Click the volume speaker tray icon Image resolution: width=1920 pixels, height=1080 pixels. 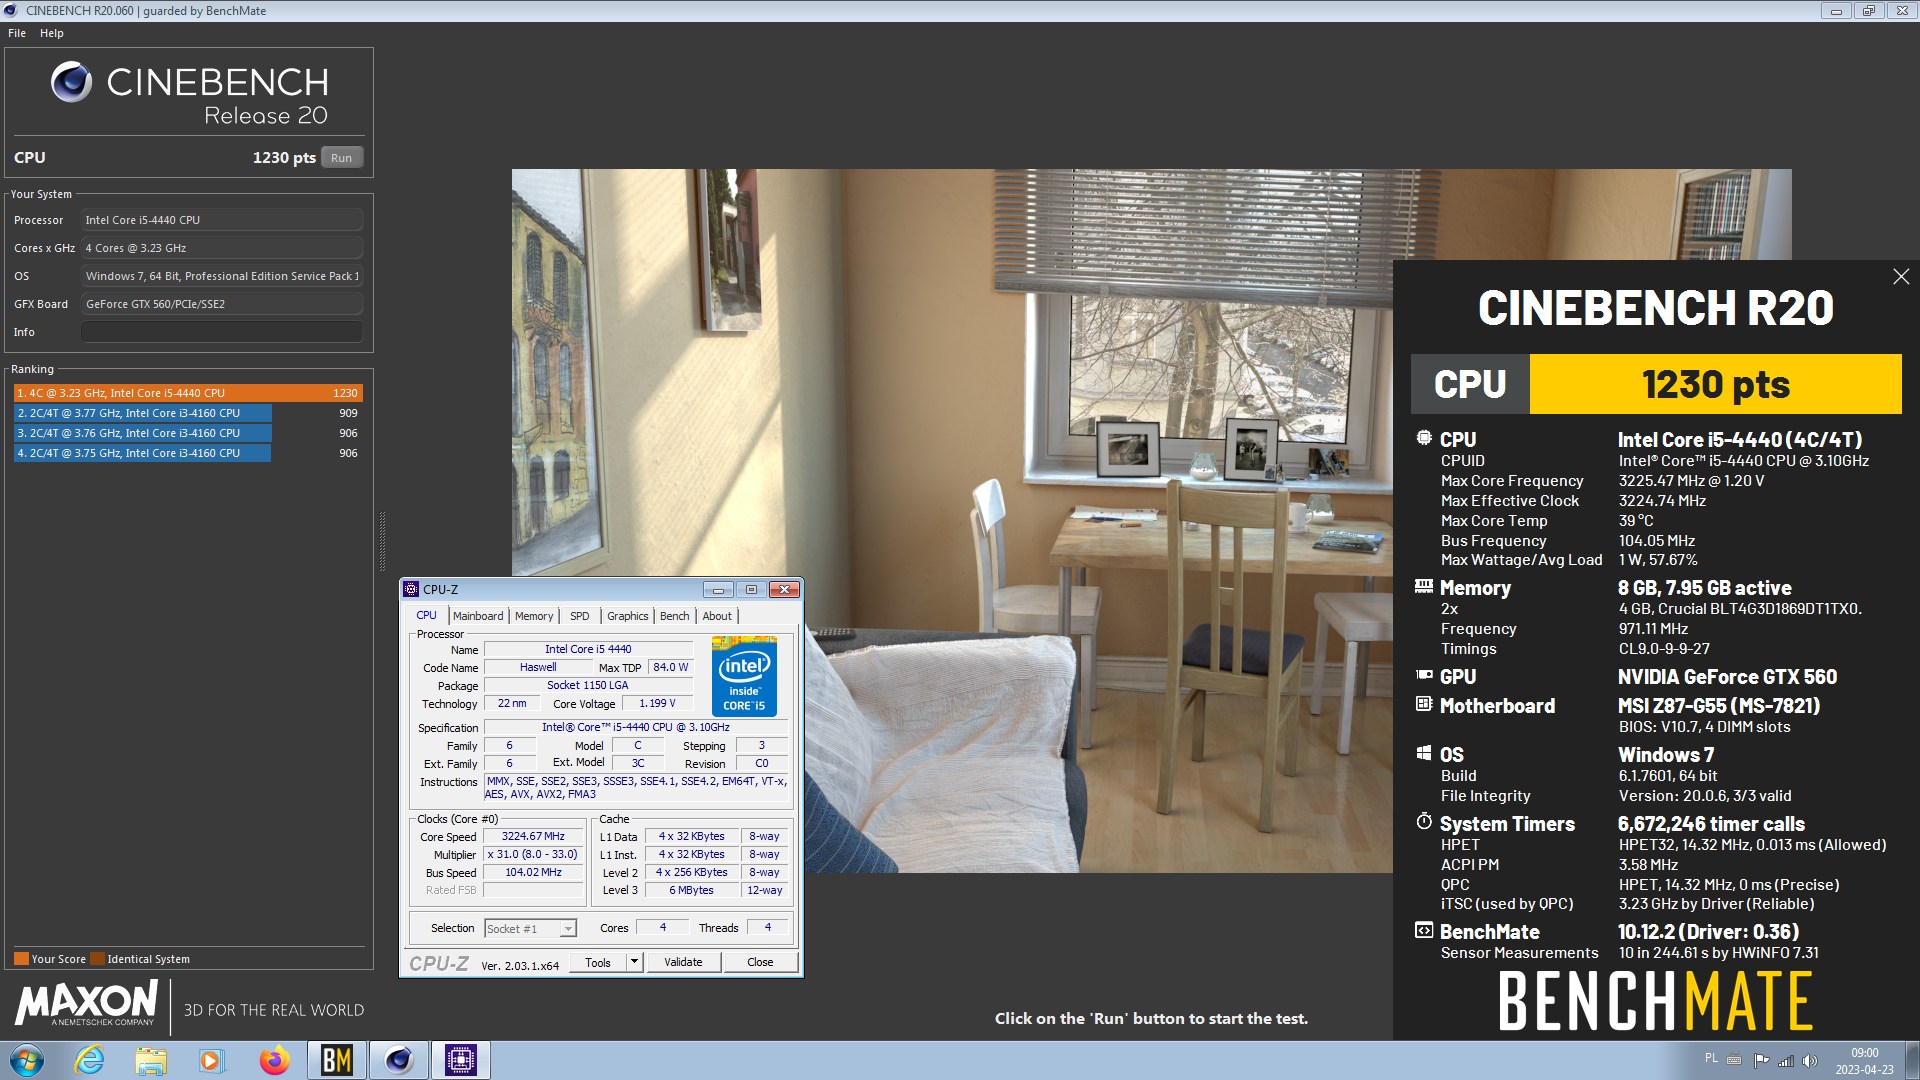point(1810,1060)
